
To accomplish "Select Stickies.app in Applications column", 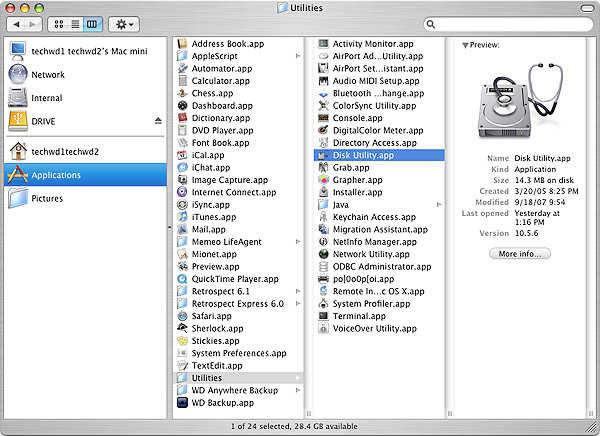I will [x=208, y=341].
